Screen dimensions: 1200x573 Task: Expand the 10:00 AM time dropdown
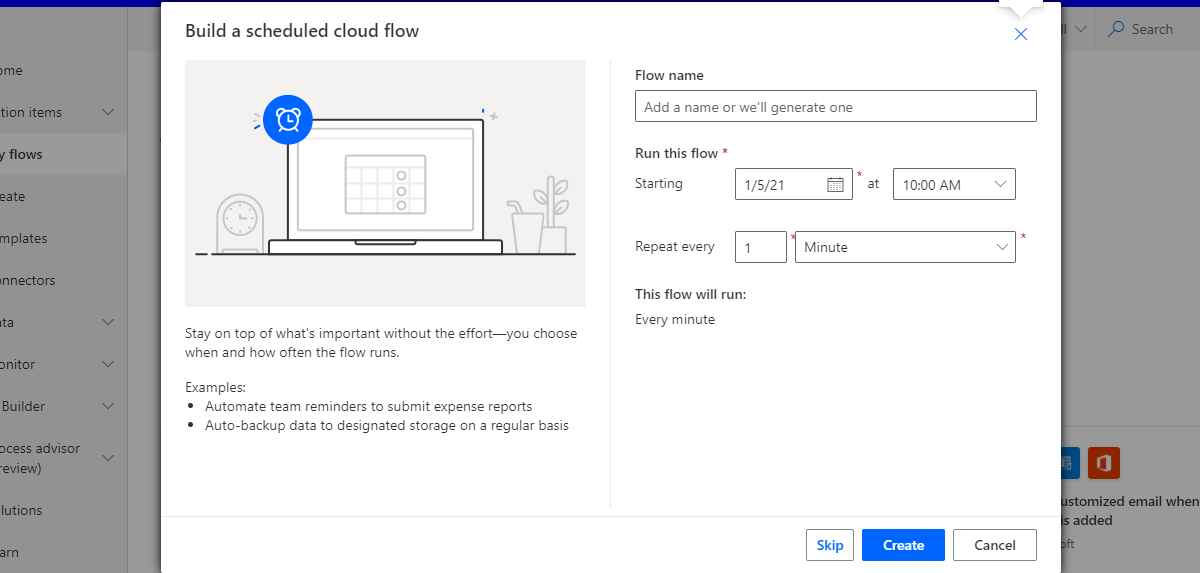tap(1000, 184)
